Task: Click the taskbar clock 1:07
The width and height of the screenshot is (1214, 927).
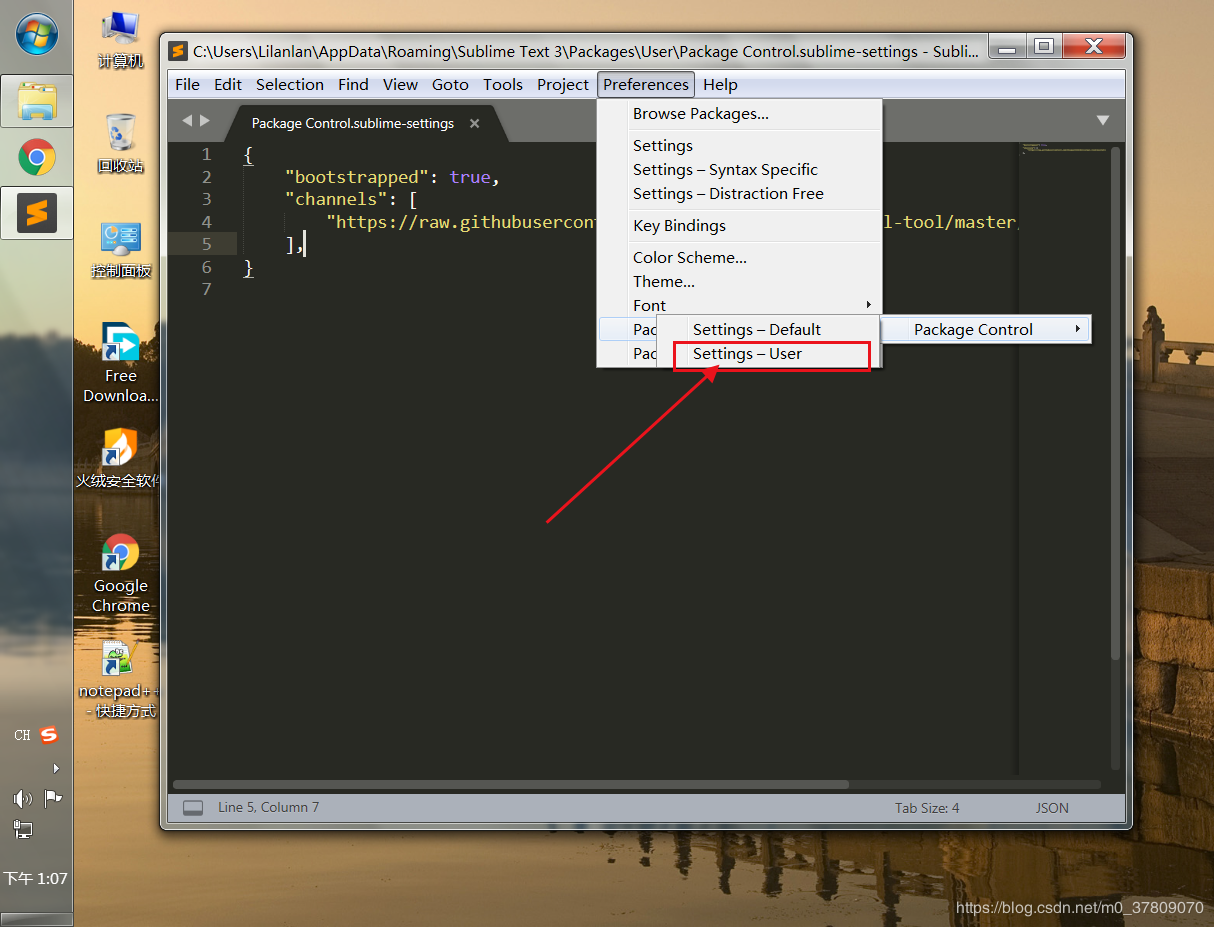Action: 36,879
